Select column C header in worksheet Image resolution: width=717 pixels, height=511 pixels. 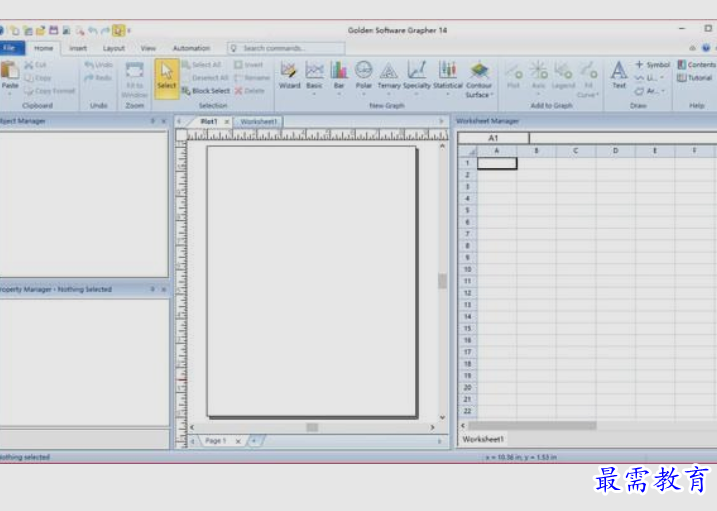[x=576, y=150]
